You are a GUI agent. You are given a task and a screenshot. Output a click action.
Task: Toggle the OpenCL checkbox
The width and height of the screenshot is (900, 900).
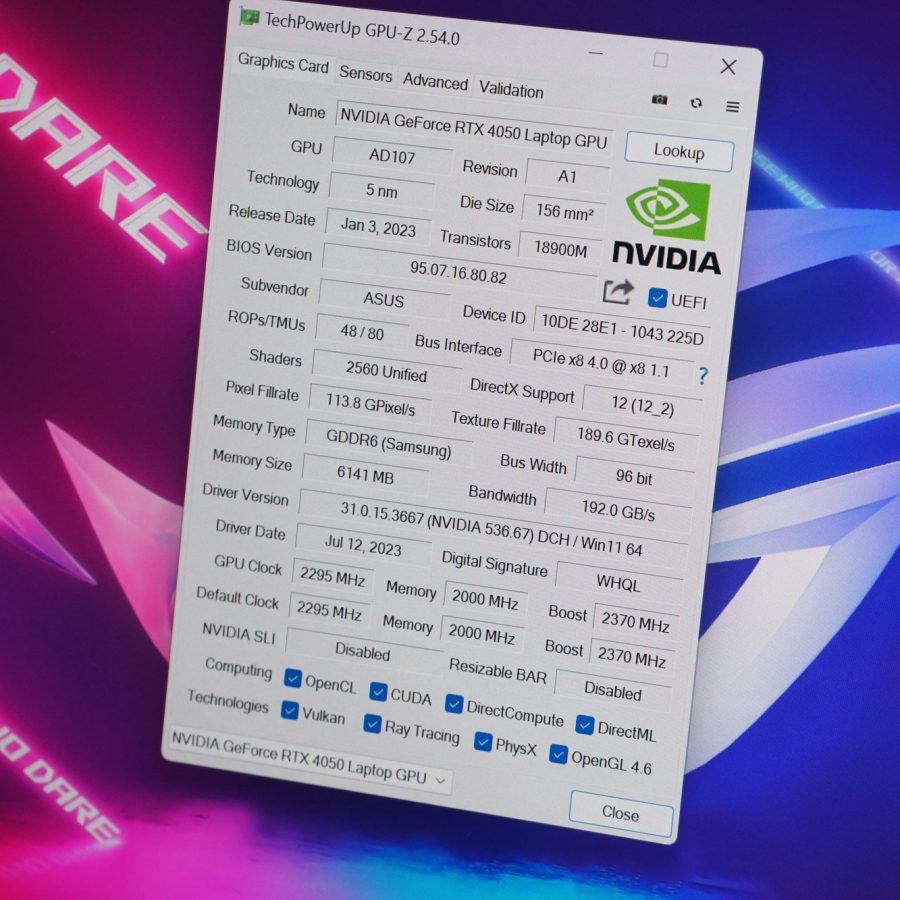tap(293, 678)
